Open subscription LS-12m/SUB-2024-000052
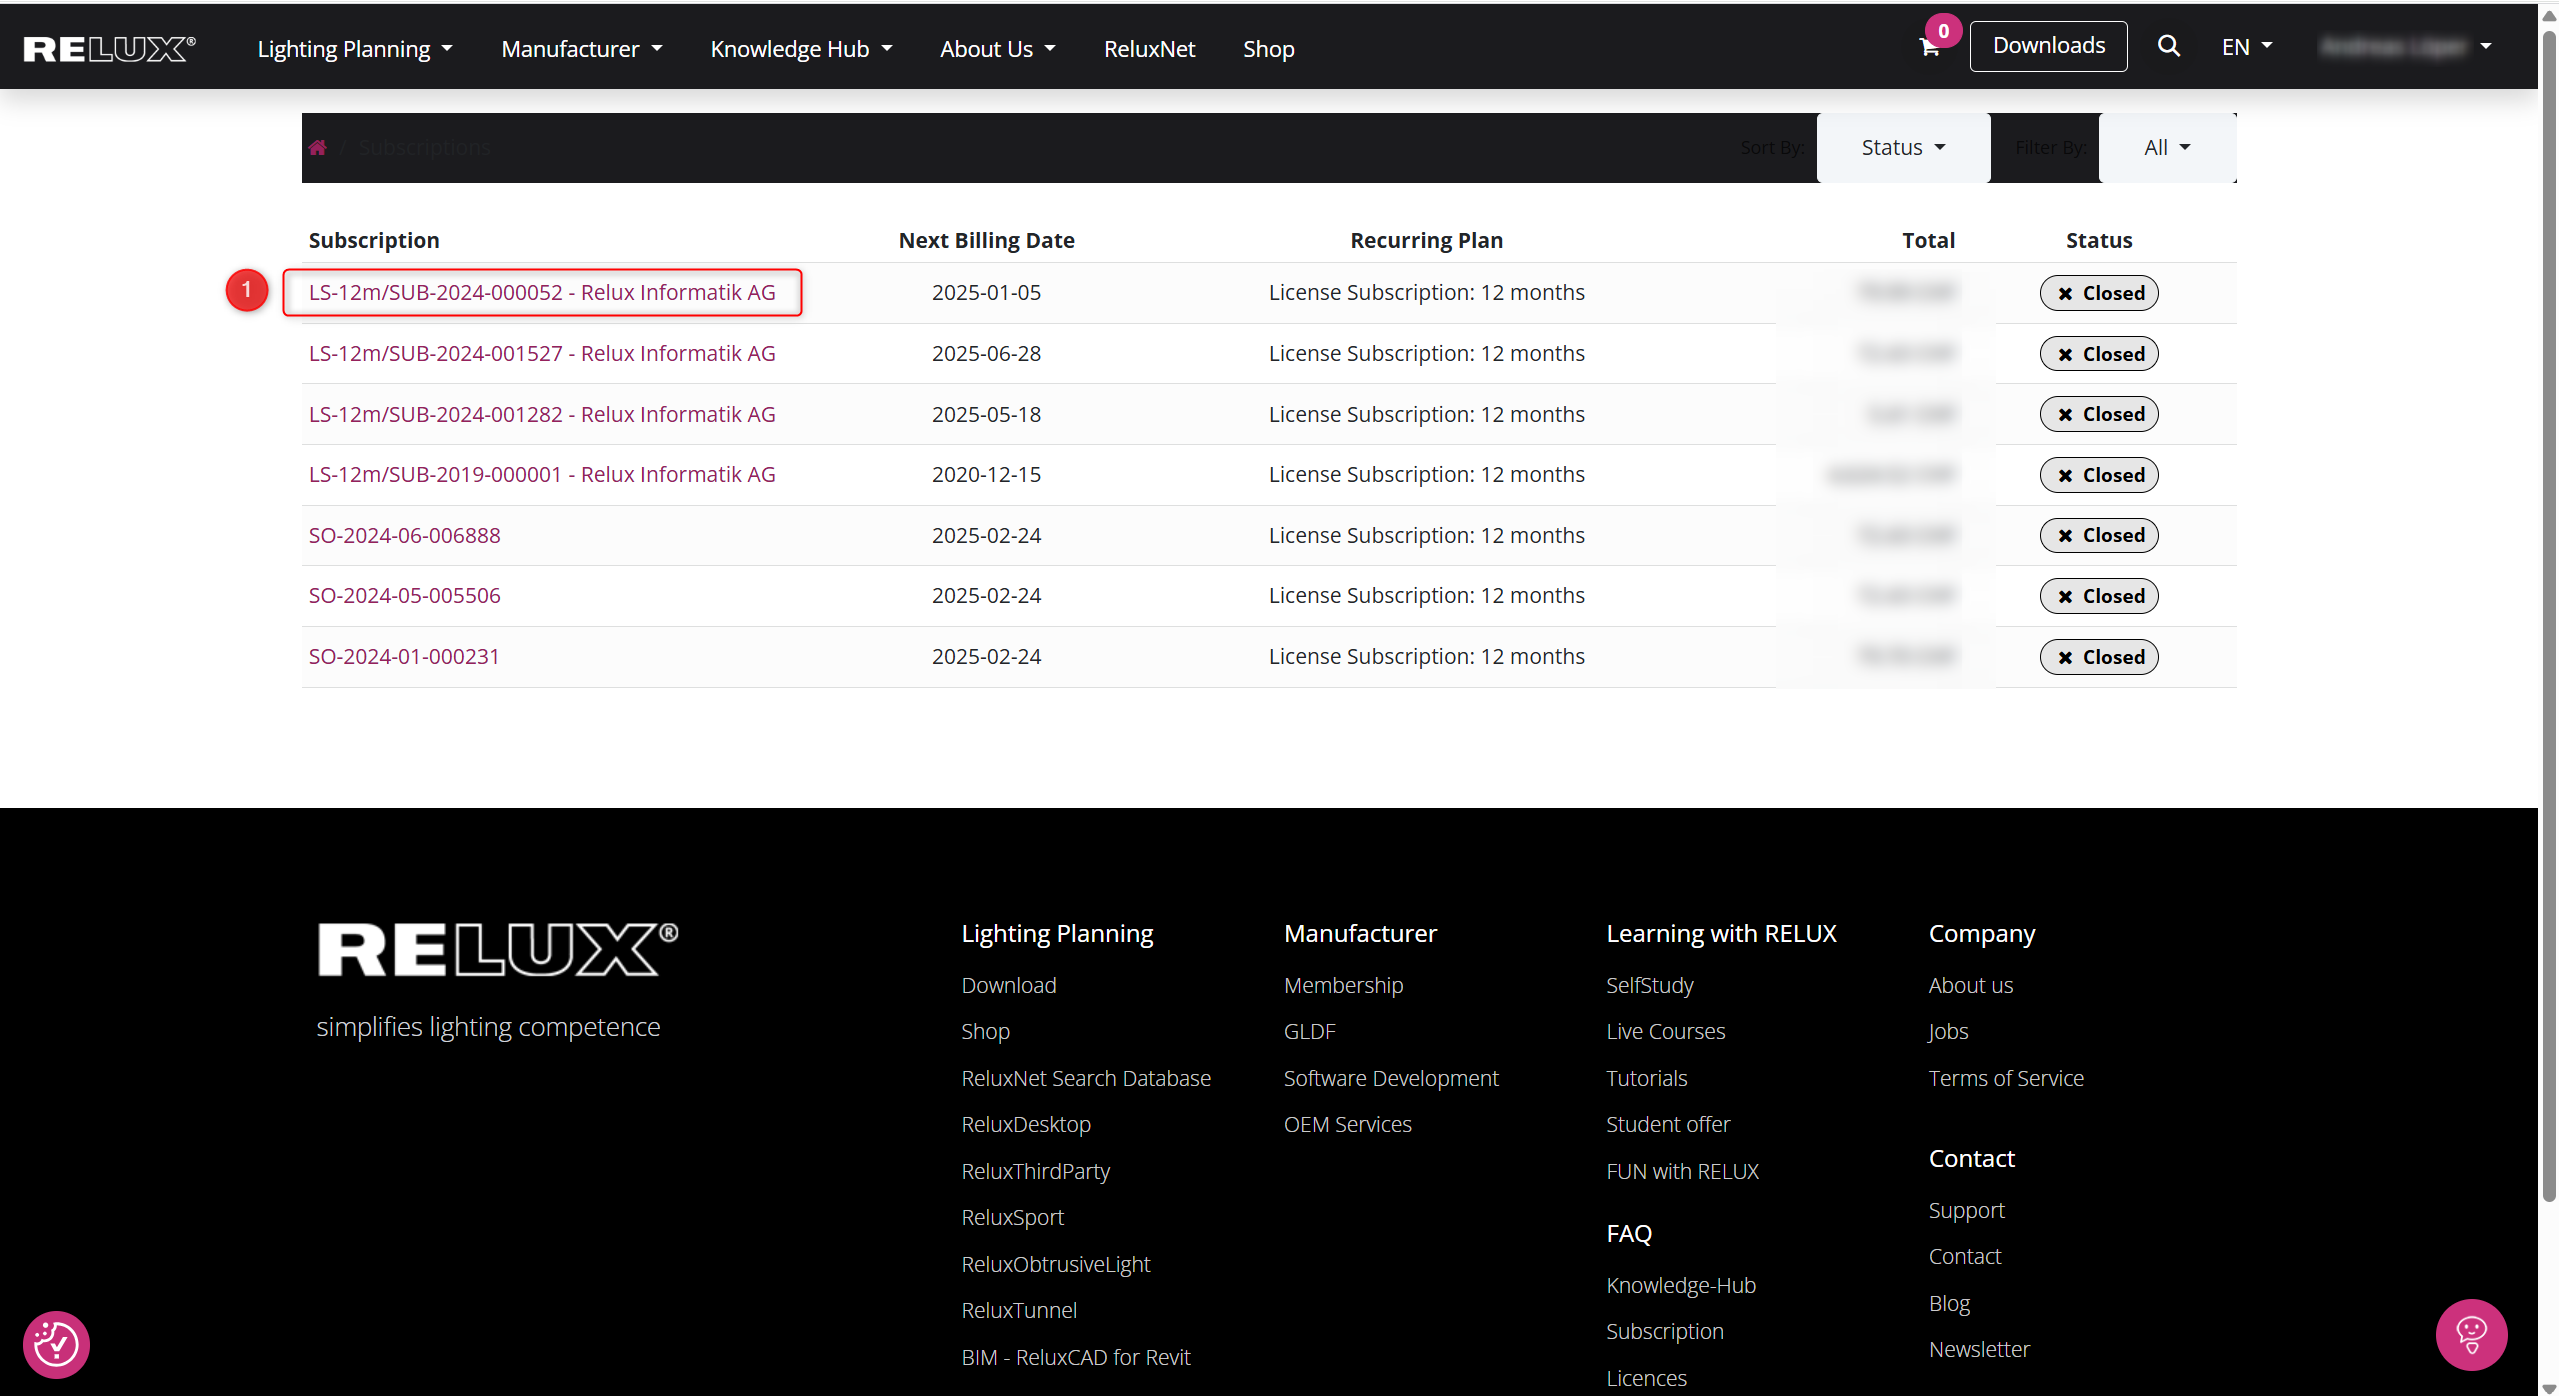Image resolution: width=2559 pixels, height=1396 pixels. (542, 292)
